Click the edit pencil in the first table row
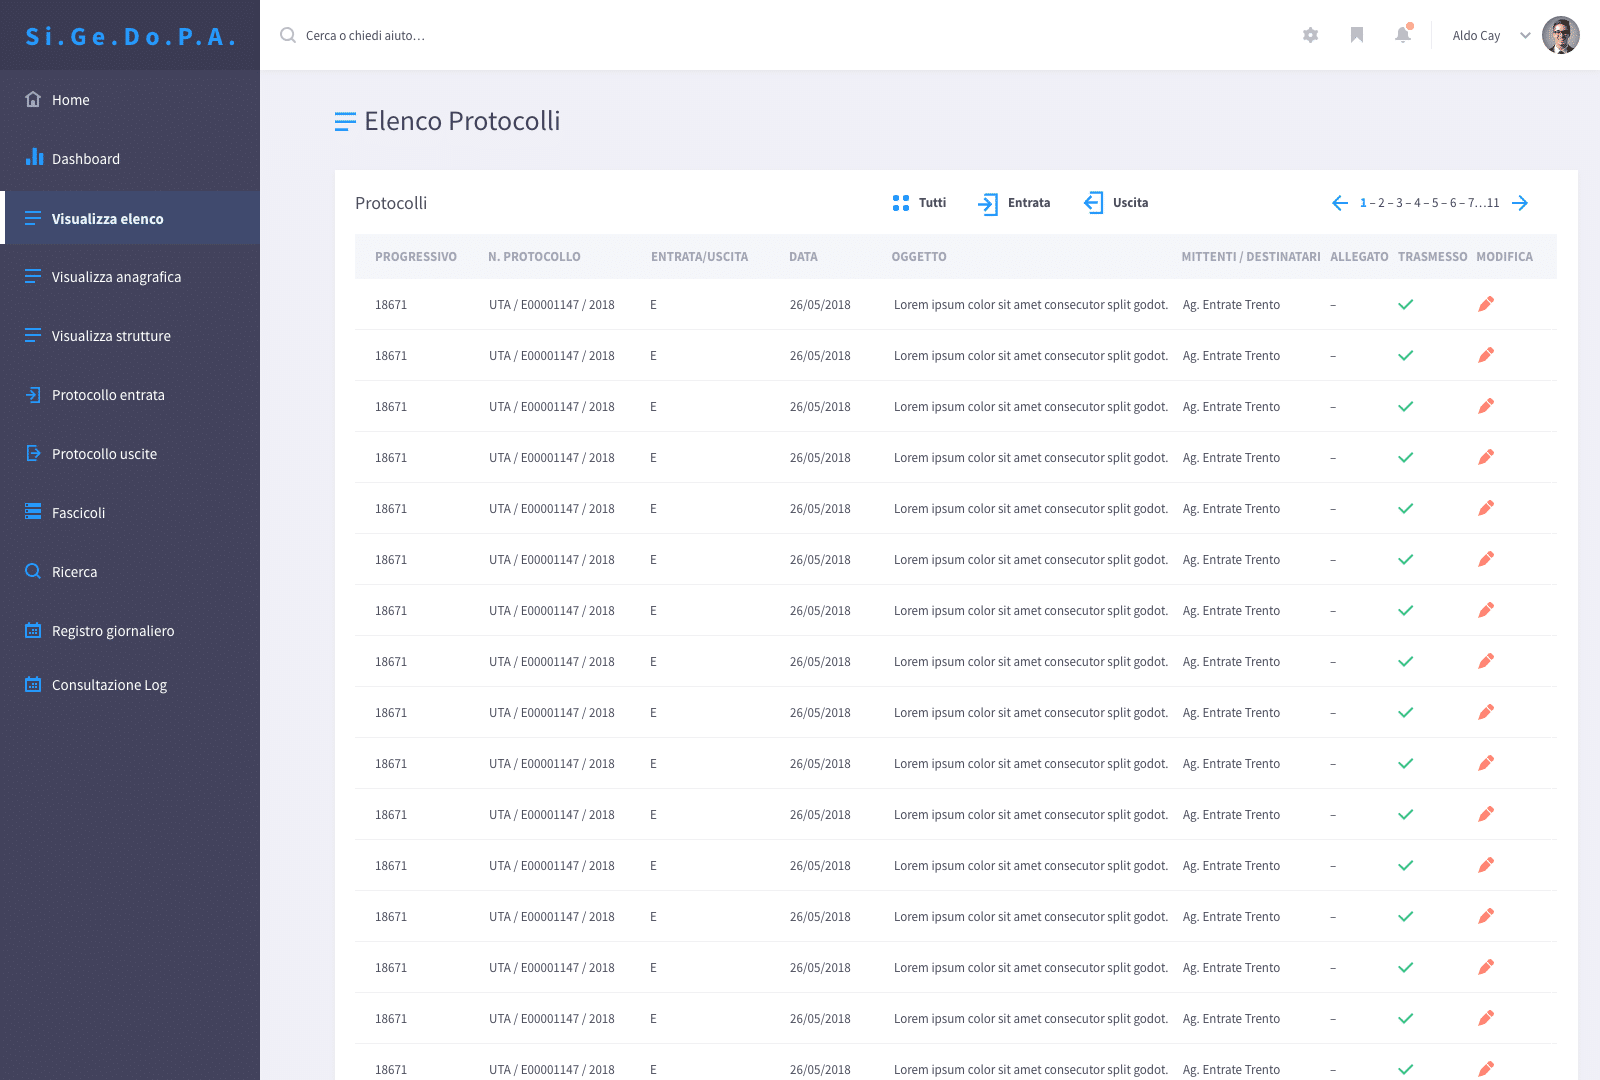The image size is (1600, 1080). click(x=1486, y=304)
